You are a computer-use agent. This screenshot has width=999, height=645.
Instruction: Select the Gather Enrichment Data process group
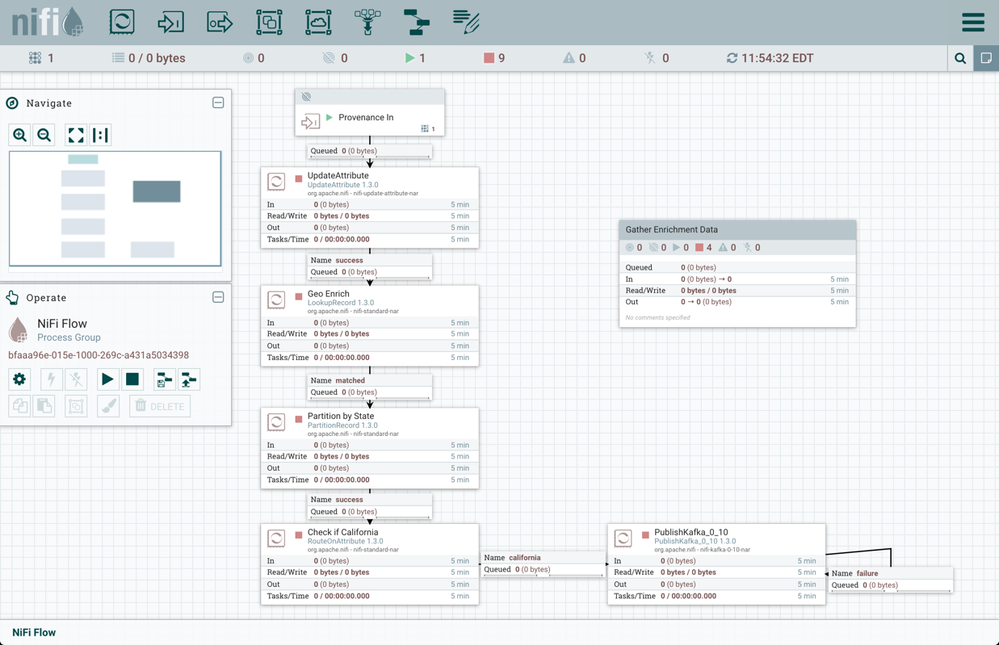tap(737, 230)
